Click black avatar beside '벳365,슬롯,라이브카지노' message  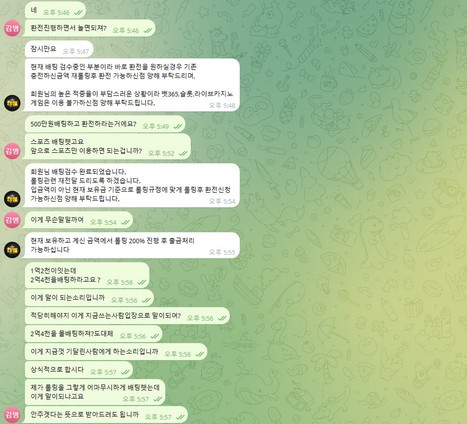(12, 103)
